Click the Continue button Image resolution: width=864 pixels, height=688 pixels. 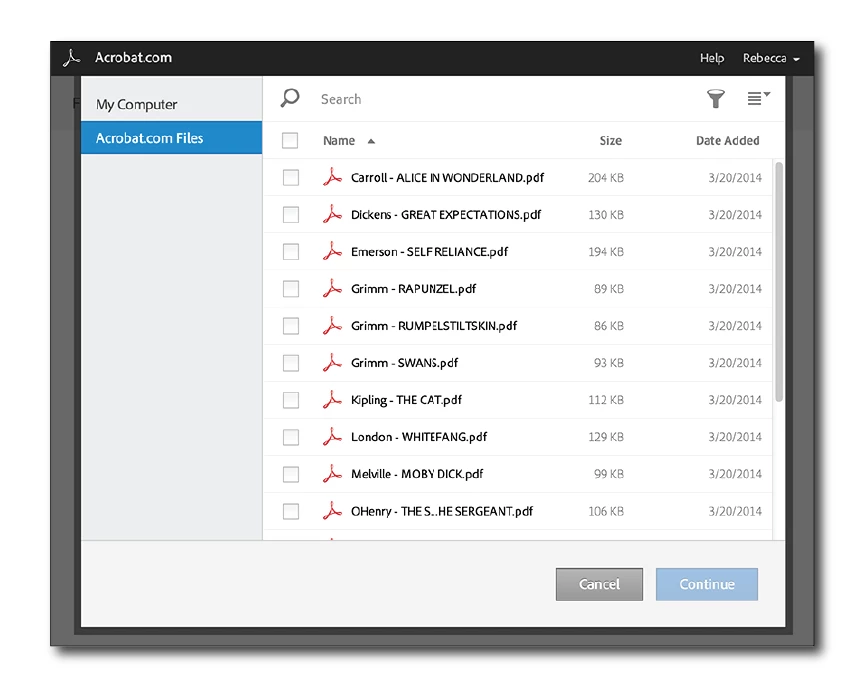coord(706,584)
